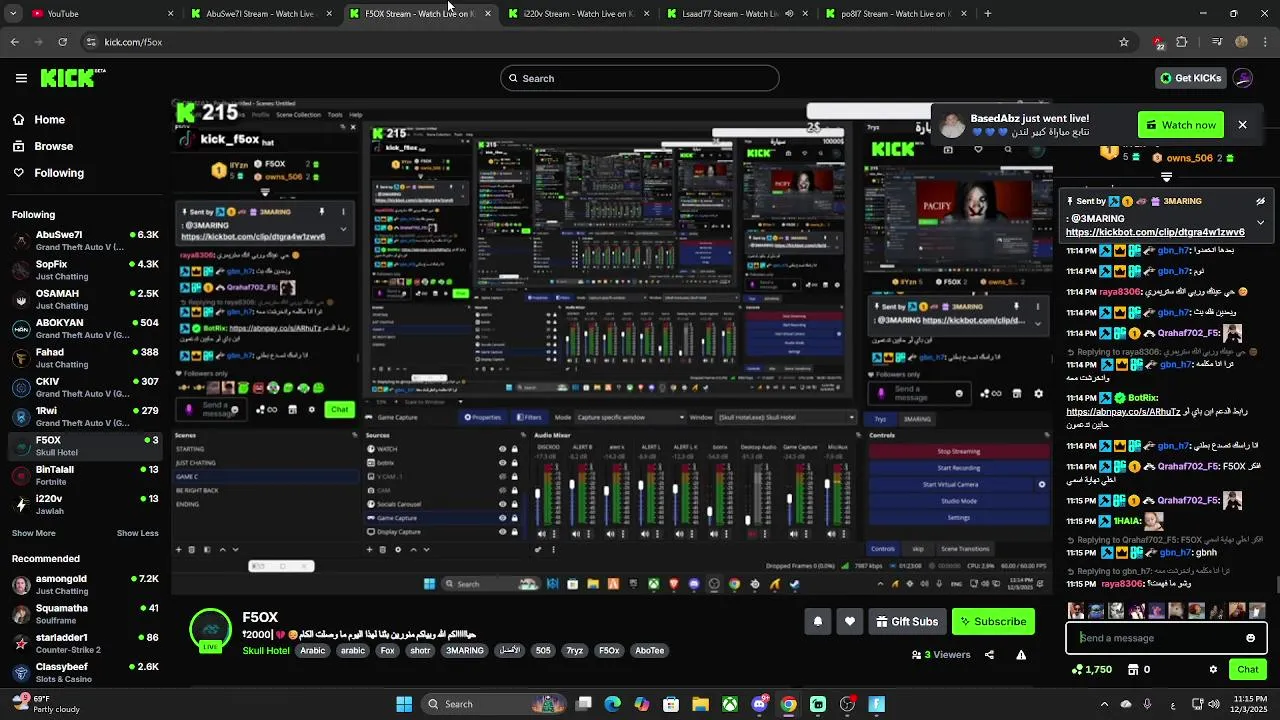Click the Gift Subs button
Viewport: 1280px width, 720px height.
[907, 621]
